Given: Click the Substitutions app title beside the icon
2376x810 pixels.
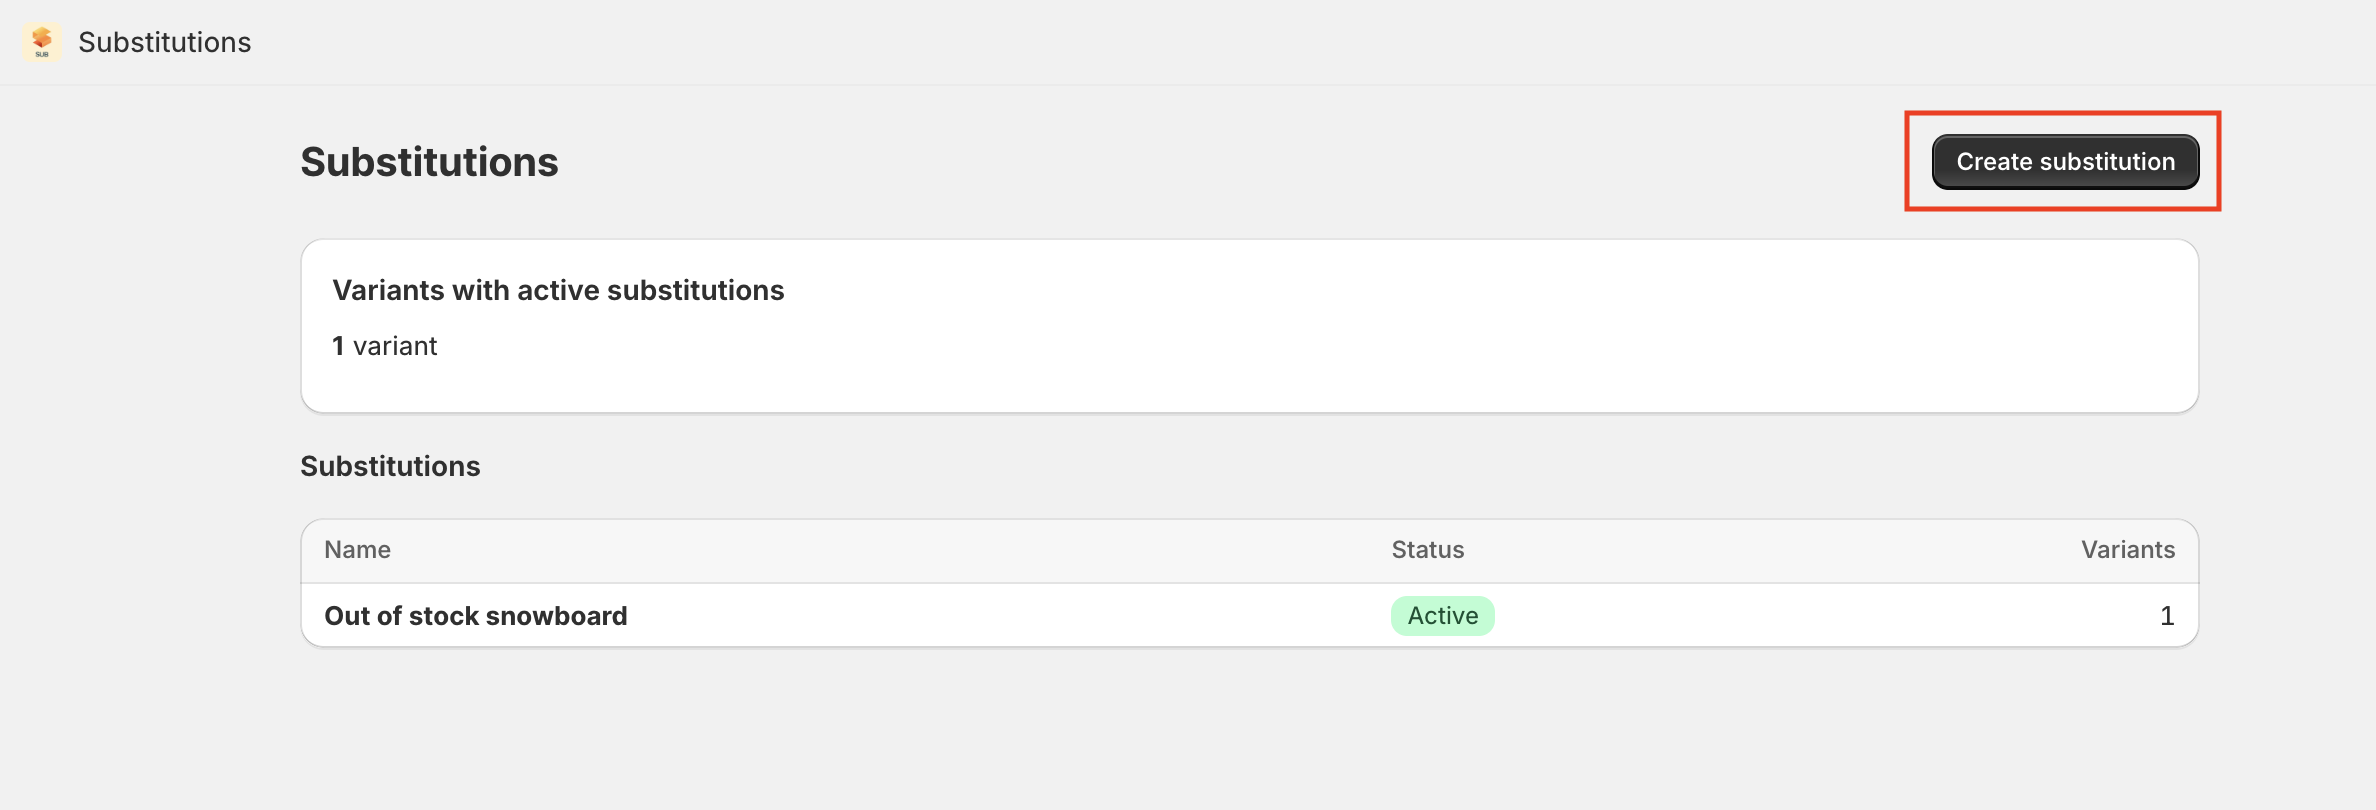Looking at the screenshot, I should tap(165, 42).
